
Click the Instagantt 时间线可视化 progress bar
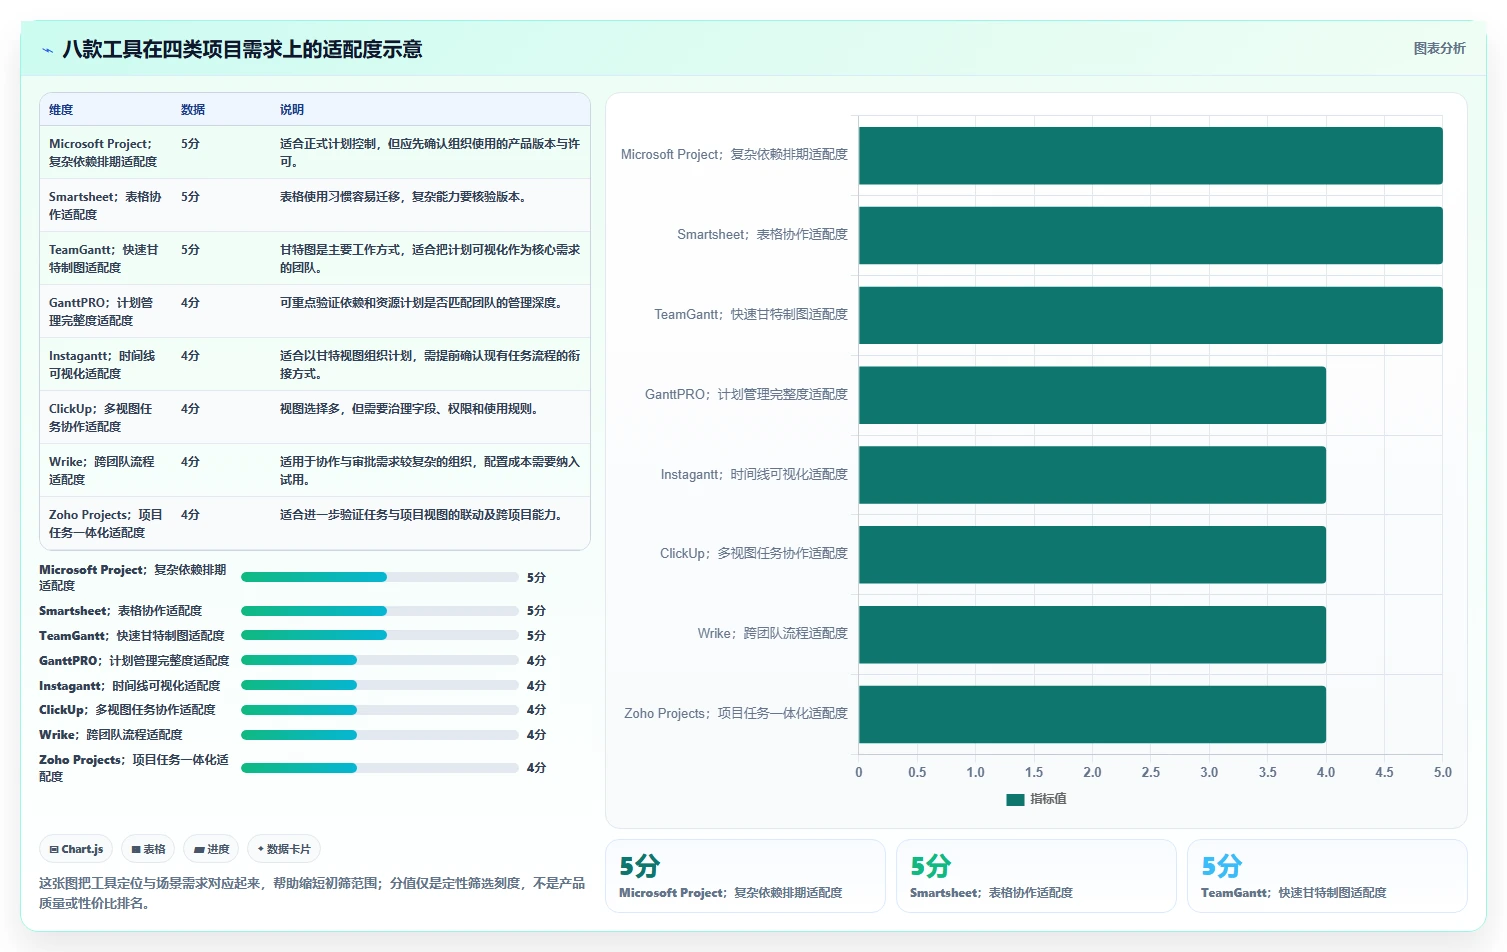[x=380, y=685]
